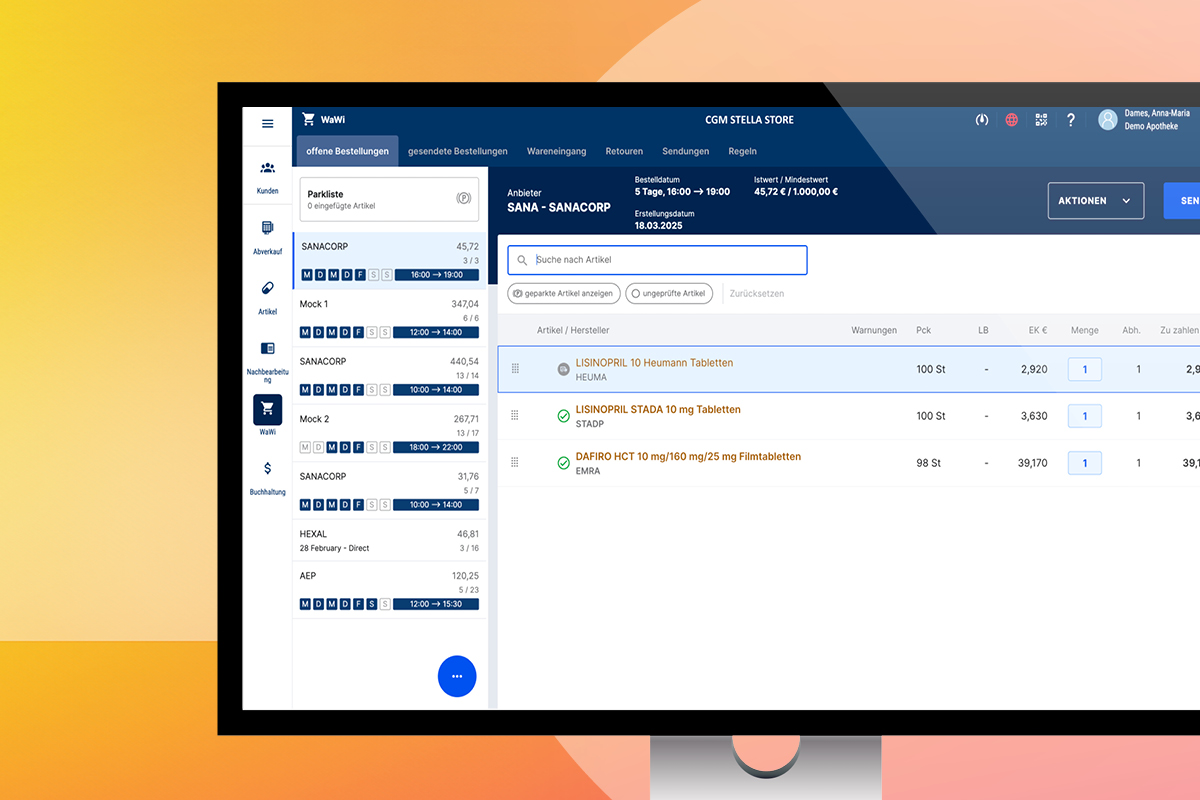
Task: Select the Mock 1 order
Action: coord(390,318)
